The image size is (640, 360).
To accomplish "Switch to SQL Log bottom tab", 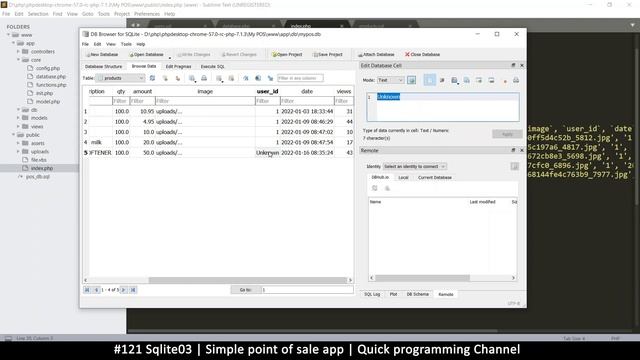I will pos(372,294).
